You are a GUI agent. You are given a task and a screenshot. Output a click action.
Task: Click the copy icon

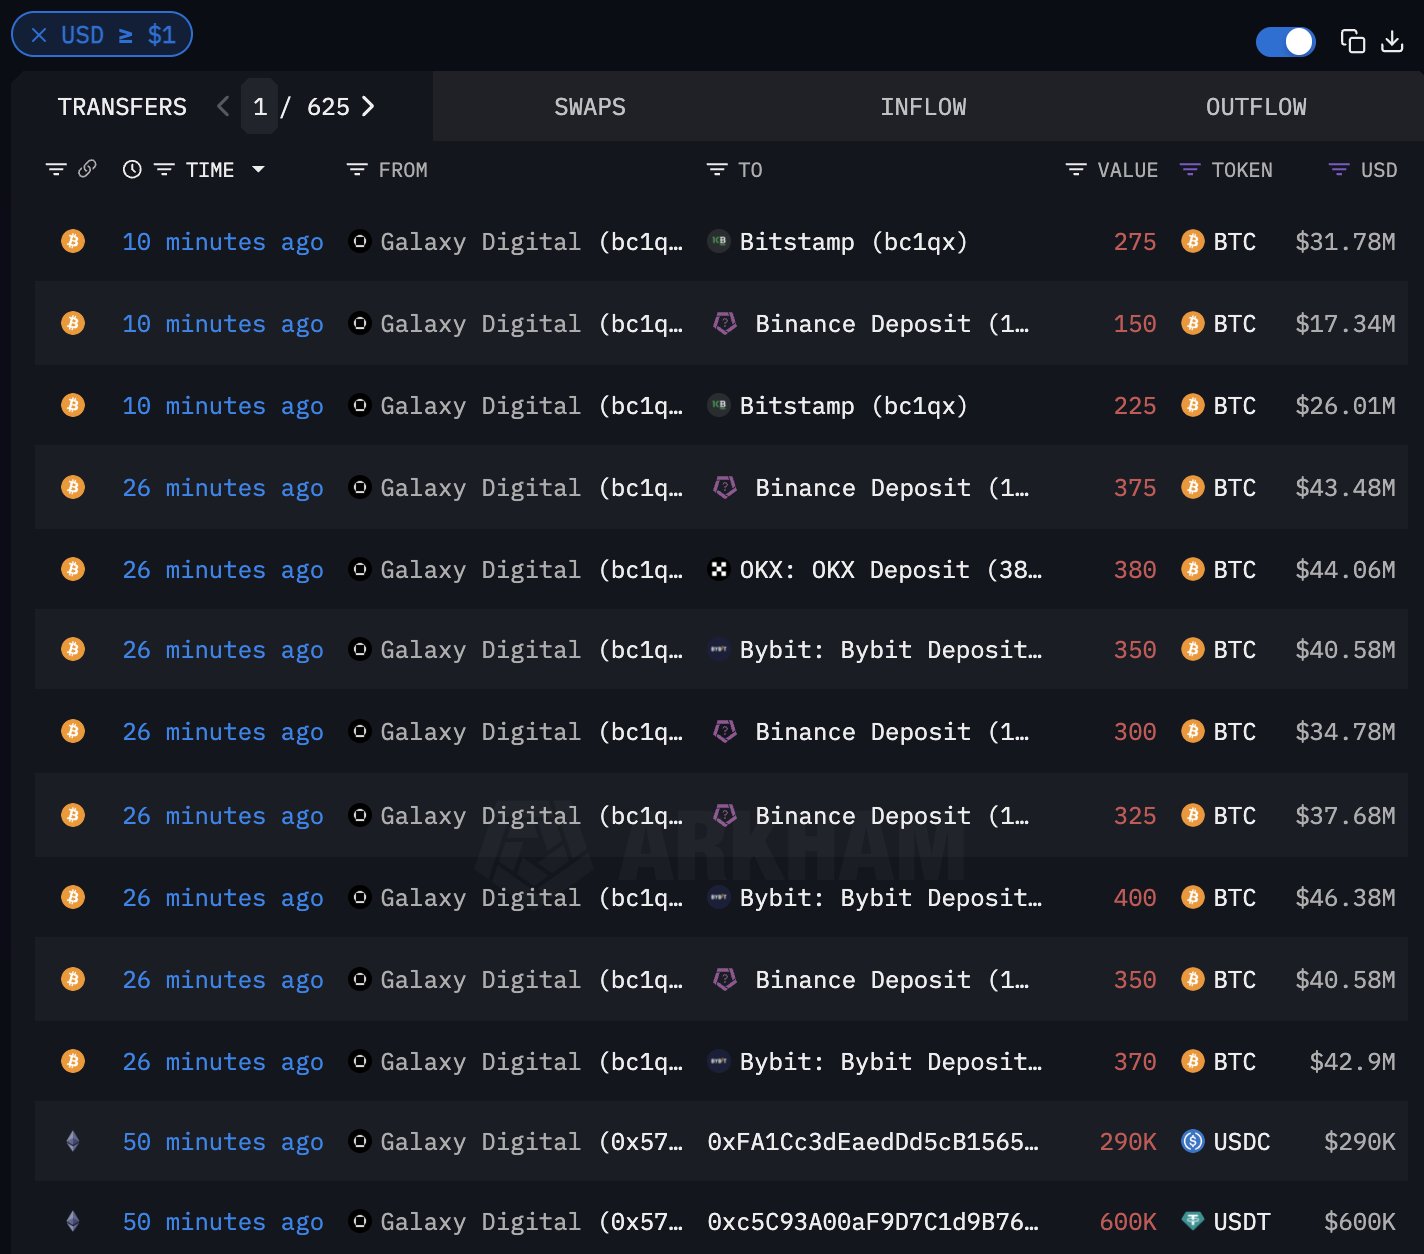[x=1352, y=41]
